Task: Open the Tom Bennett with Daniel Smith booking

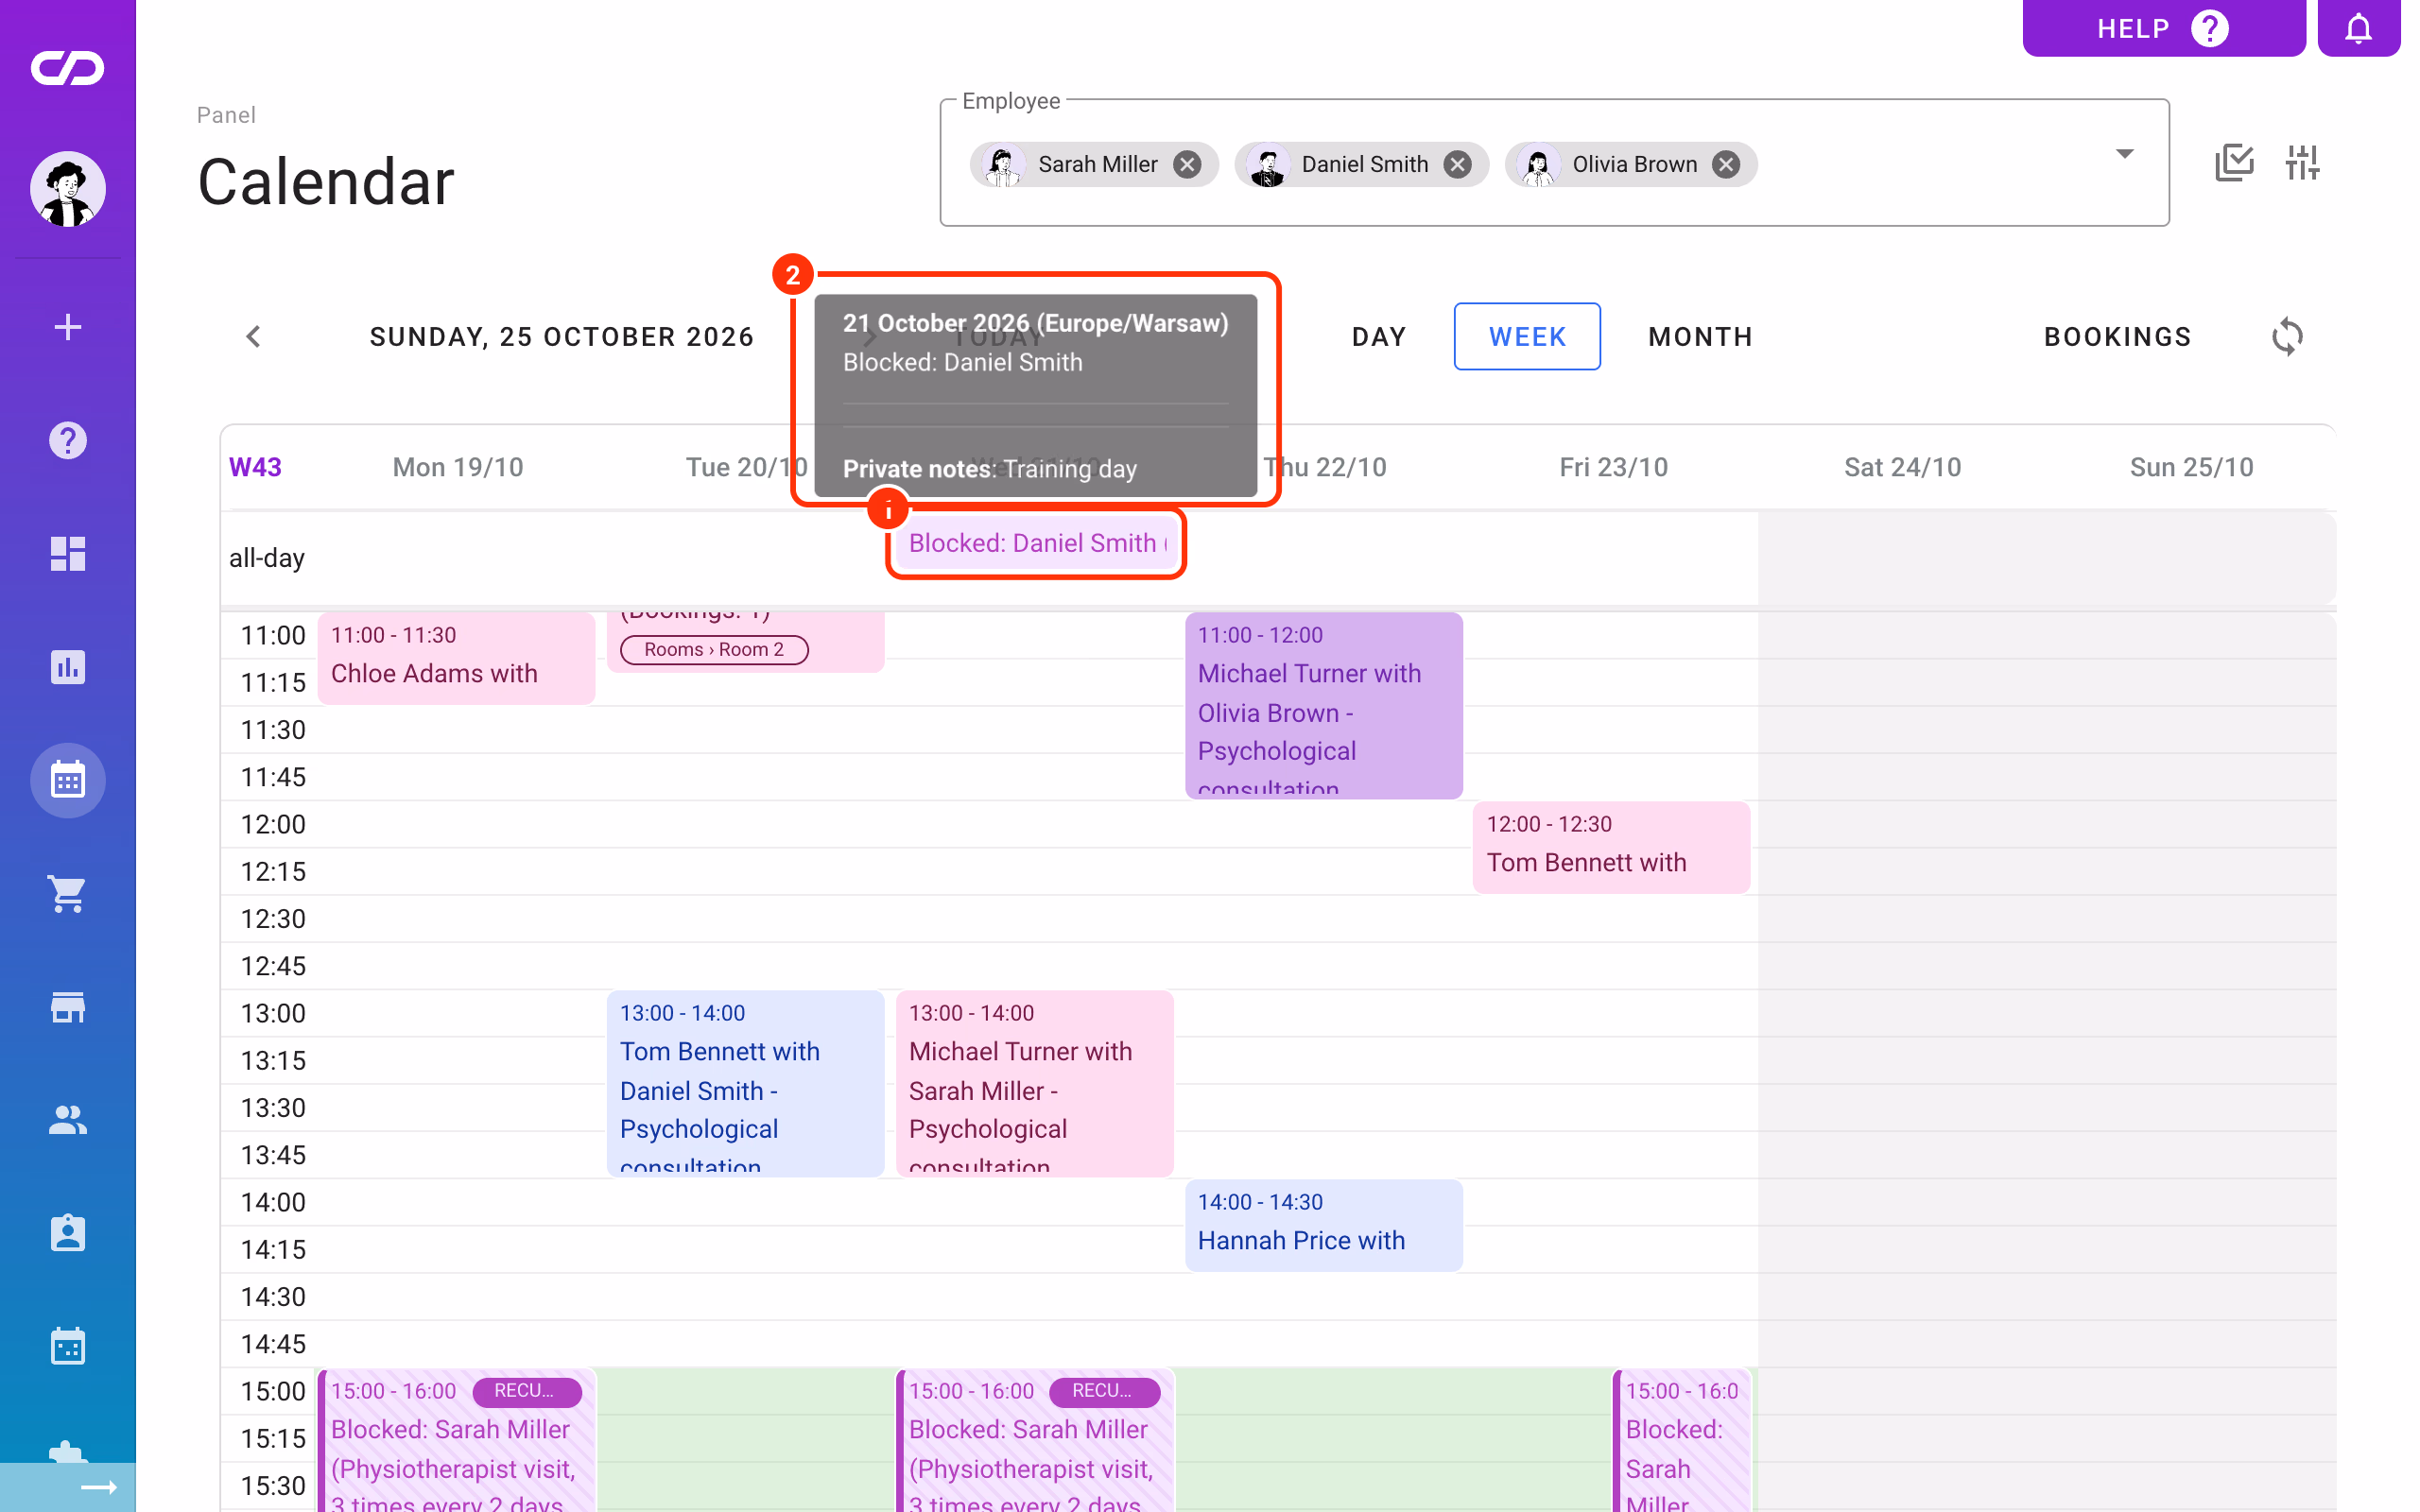Action: 745,1084
